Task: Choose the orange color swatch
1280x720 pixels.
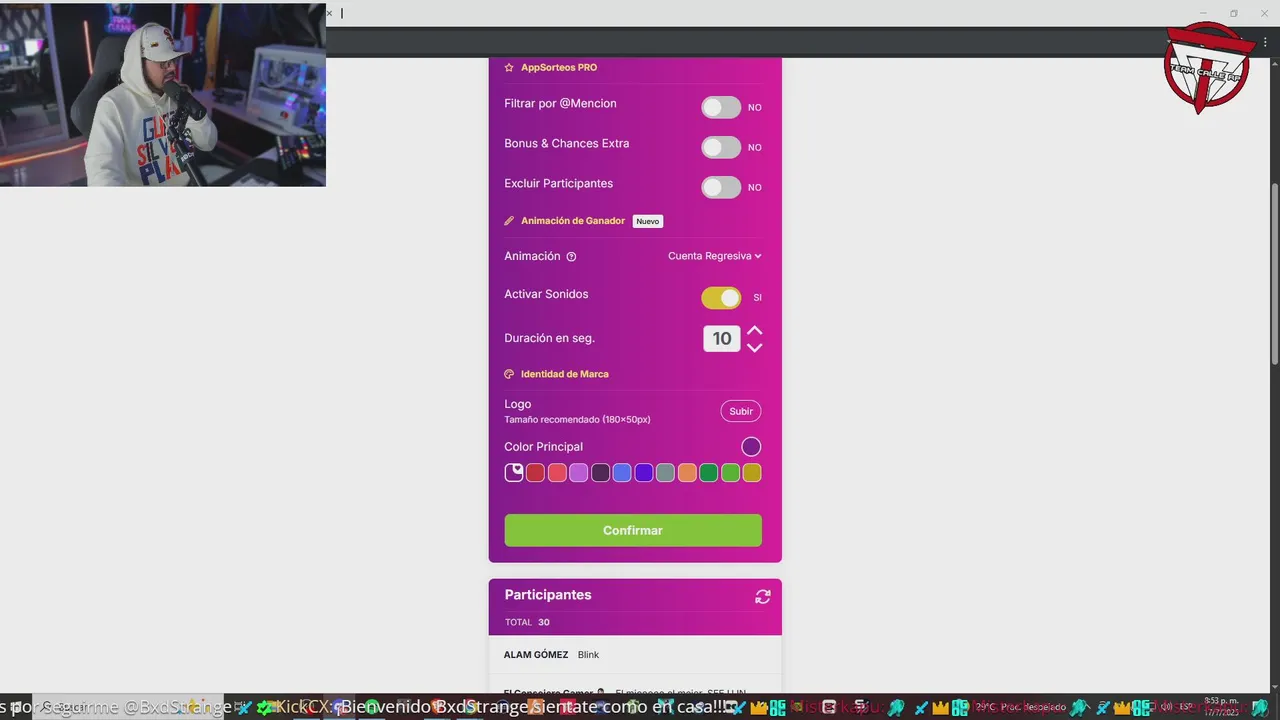Action: click(x=687, y=472)
